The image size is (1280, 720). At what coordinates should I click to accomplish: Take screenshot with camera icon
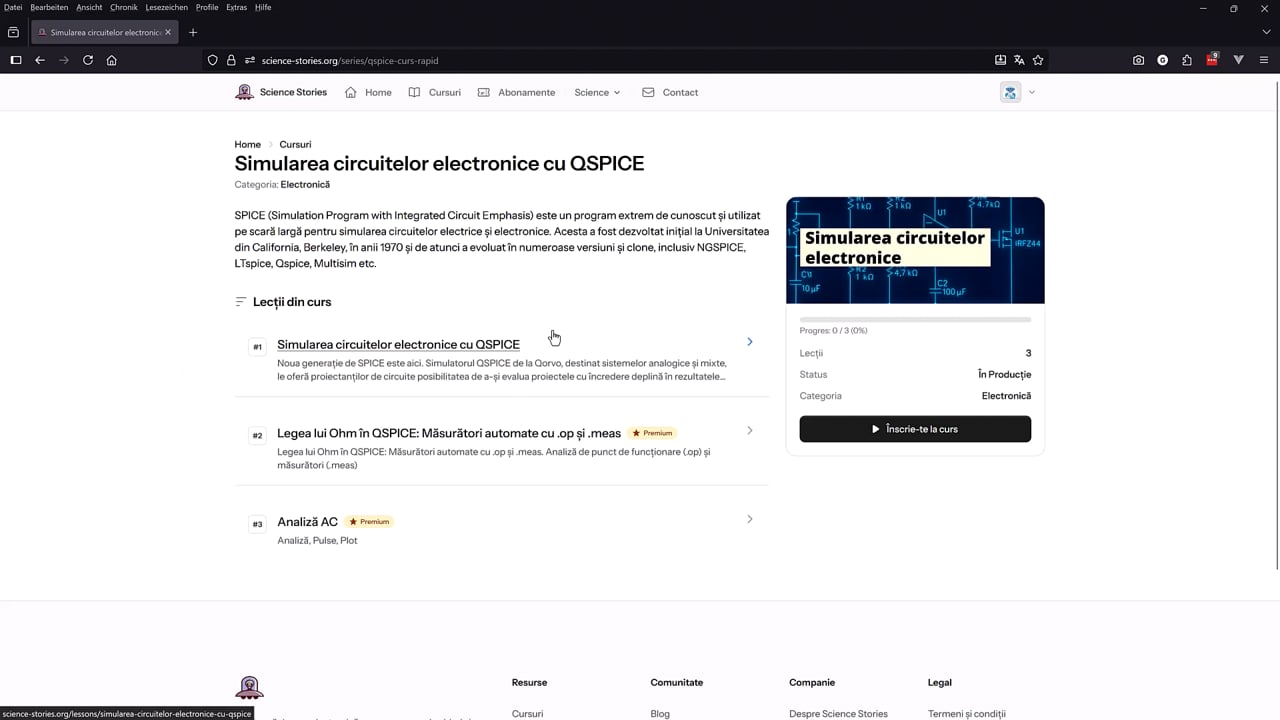coord(1138,60)
